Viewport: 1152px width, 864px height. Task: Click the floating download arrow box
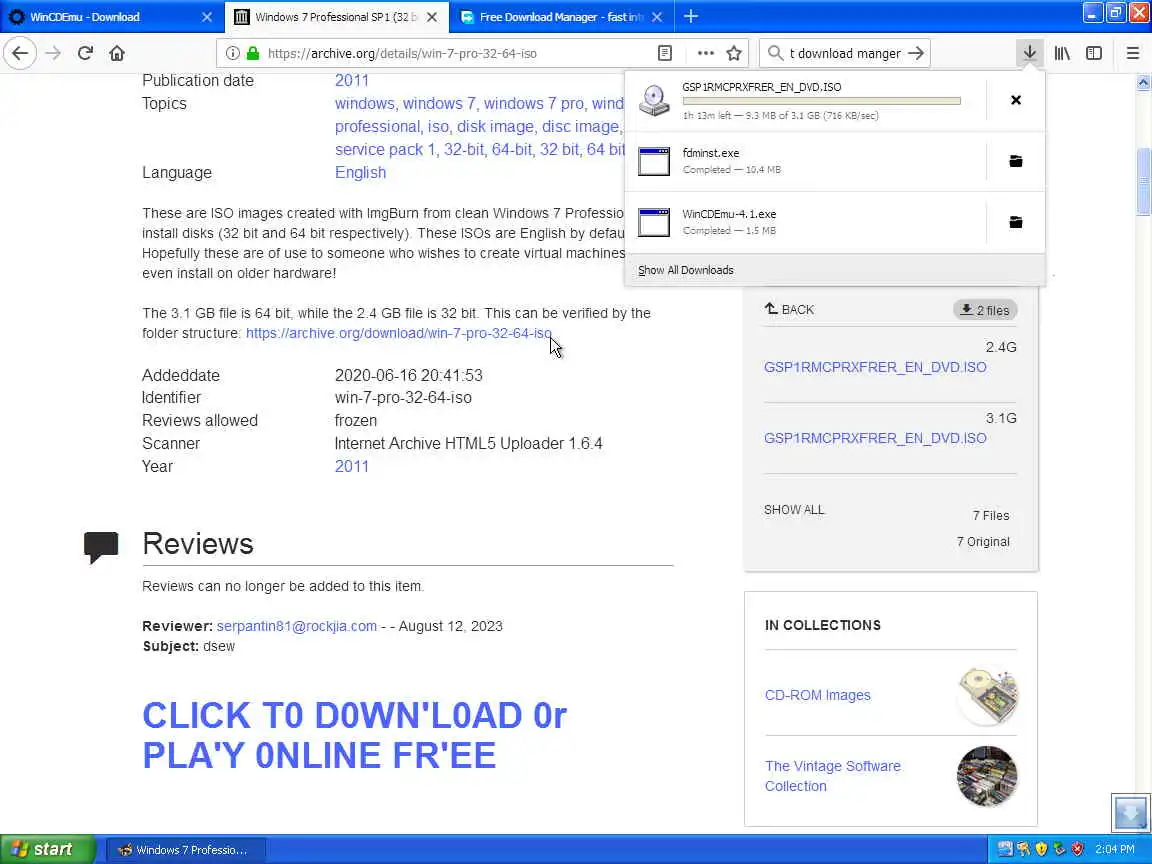click(x=1131, y=813)
